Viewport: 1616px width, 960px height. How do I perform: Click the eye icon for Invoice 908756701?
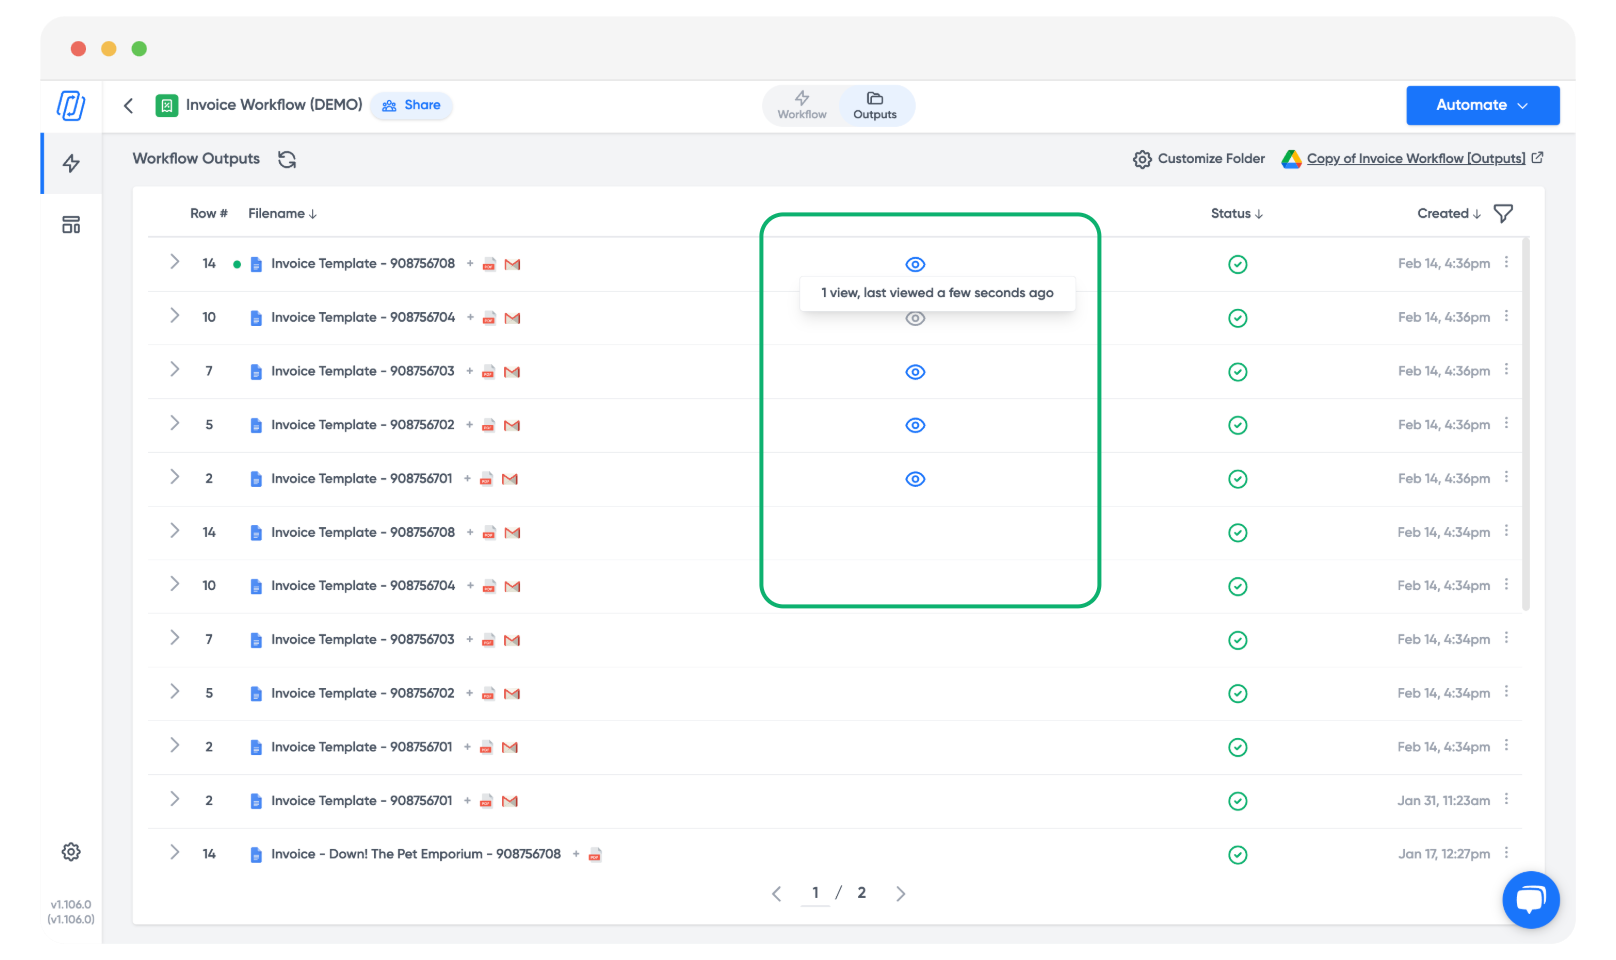click(915, 479)
